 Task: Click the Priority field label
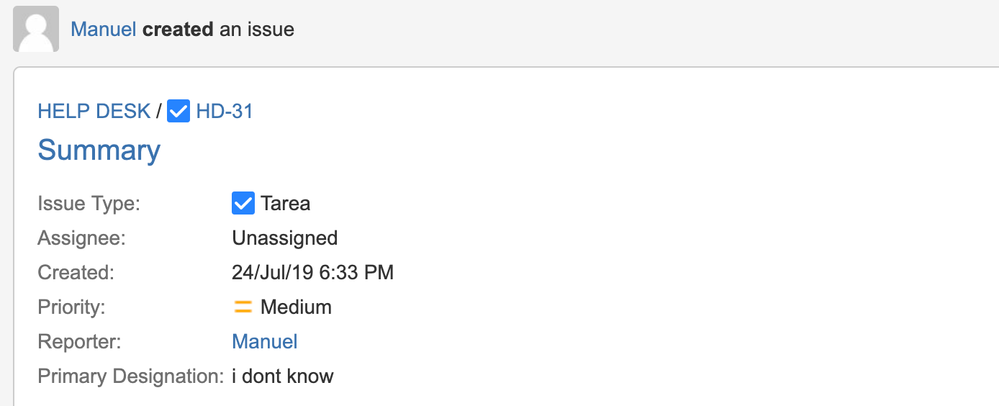click(x=71, y=308)
